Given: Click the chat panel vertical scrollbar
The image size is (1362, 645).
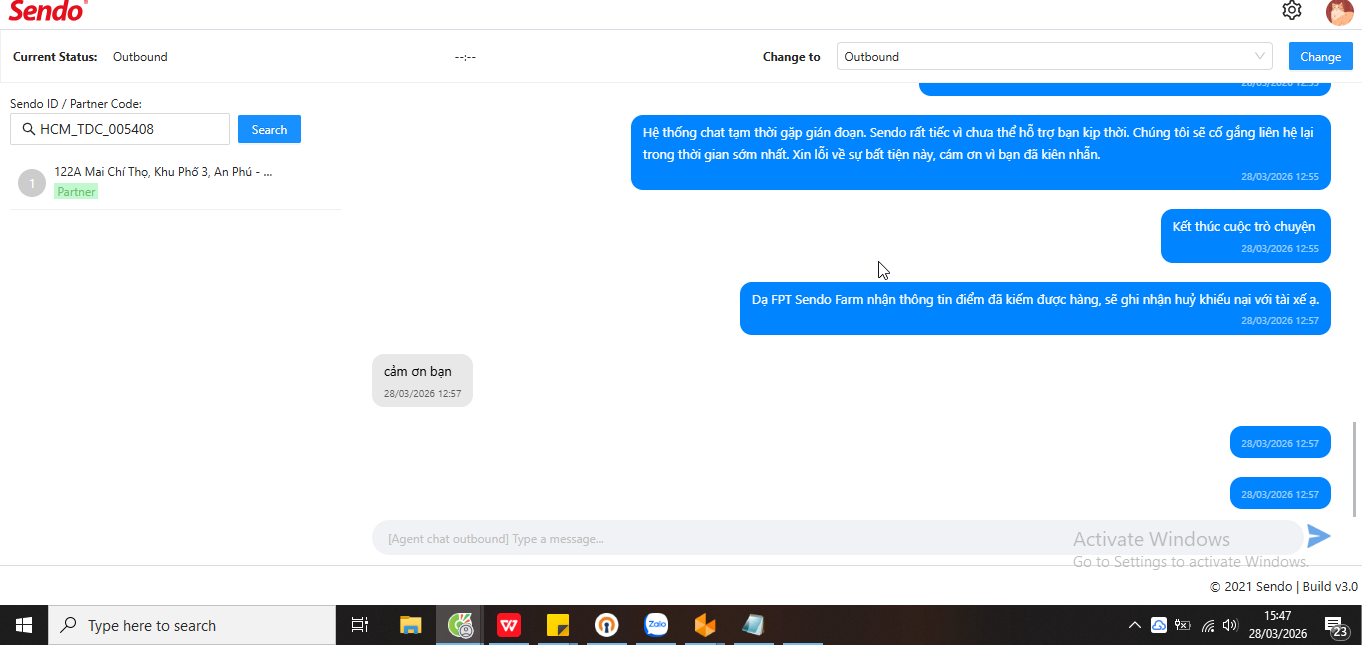Looking at the screenshot, I should (x=1356, y=468).
